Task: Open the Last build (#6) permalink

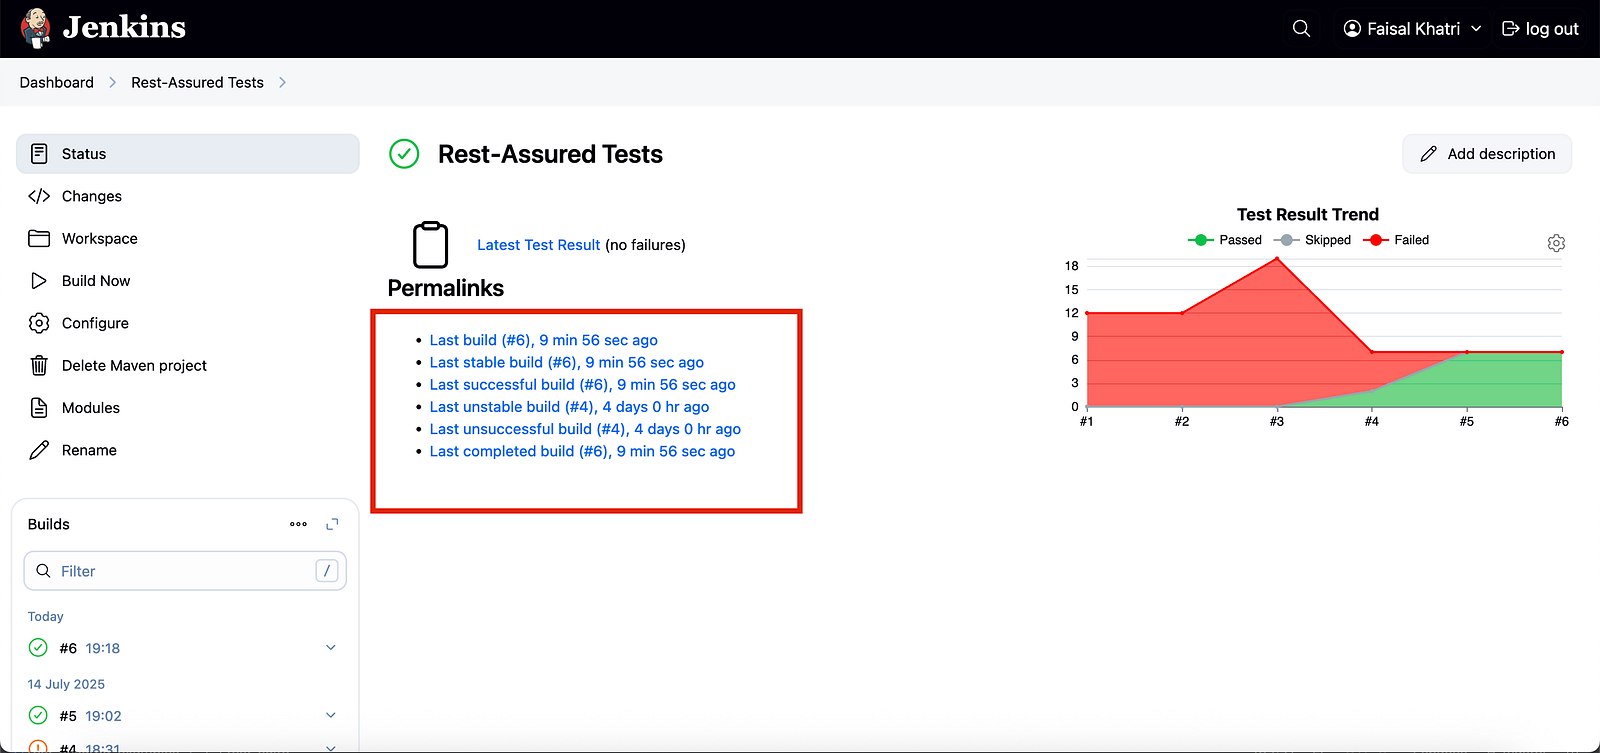Action: click(543, 340)
